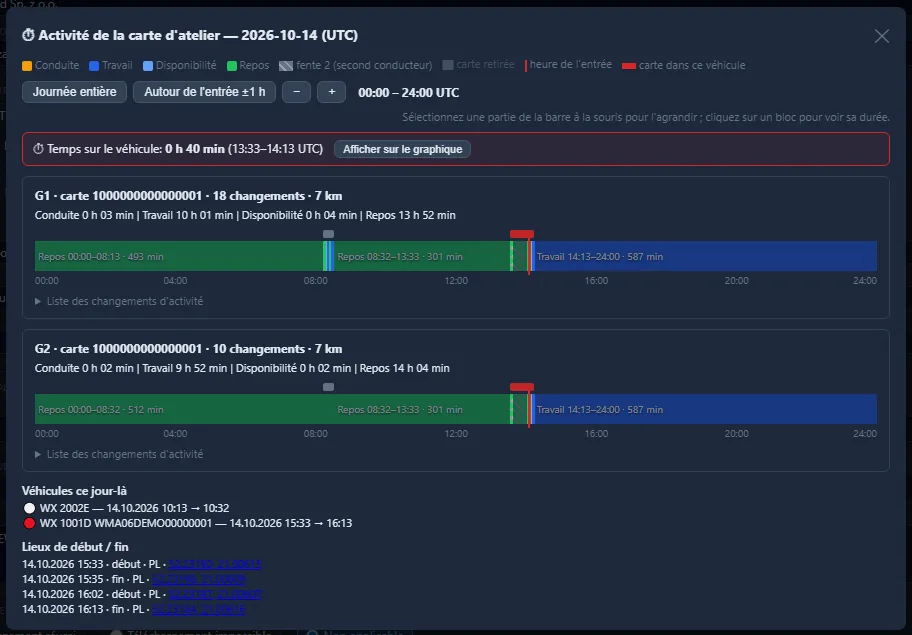Select G2 Repos 08:32–13:33 block
The width and height of the screenshot is (912, 635).
click(422, 409)
